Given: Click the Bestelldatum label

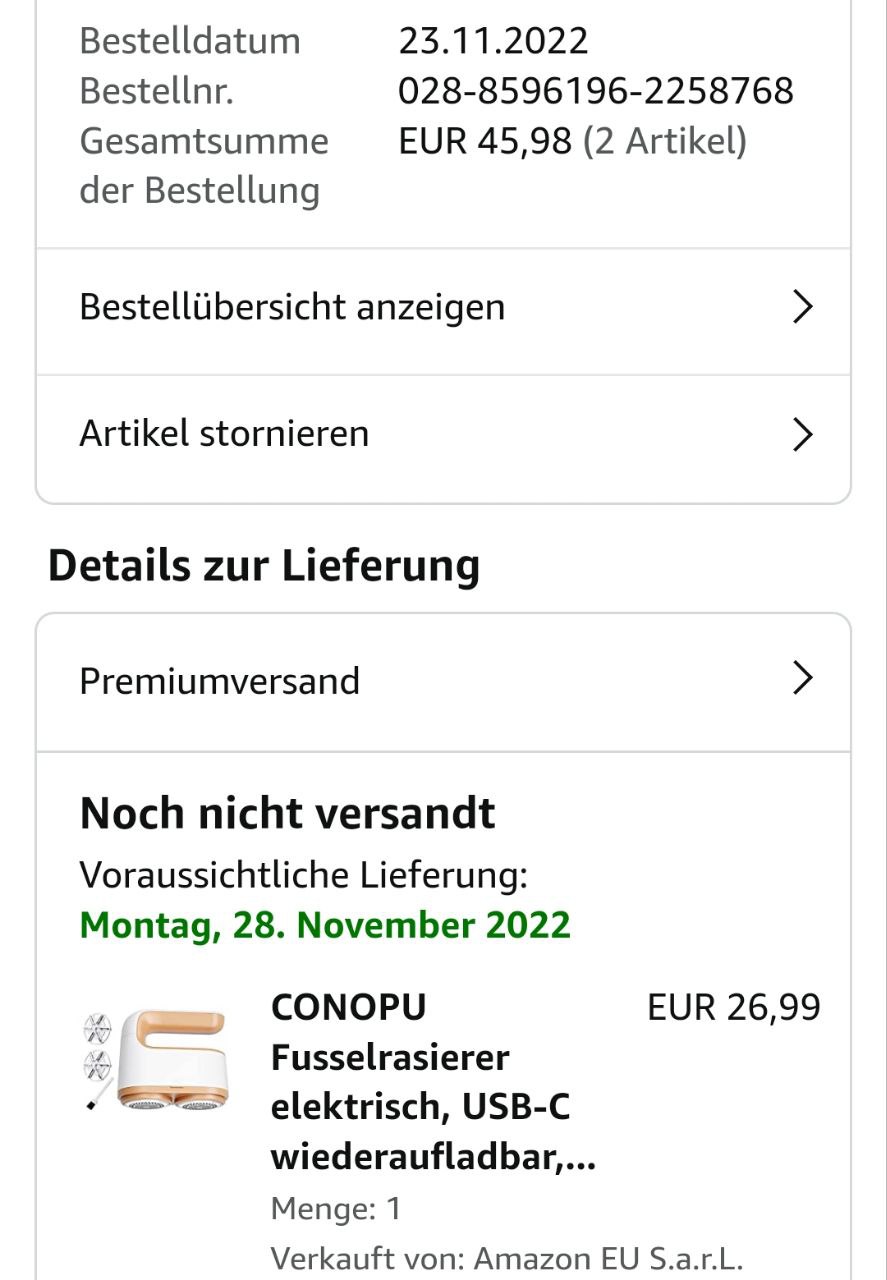Looking at the screenshot, I should click(190, 41).
